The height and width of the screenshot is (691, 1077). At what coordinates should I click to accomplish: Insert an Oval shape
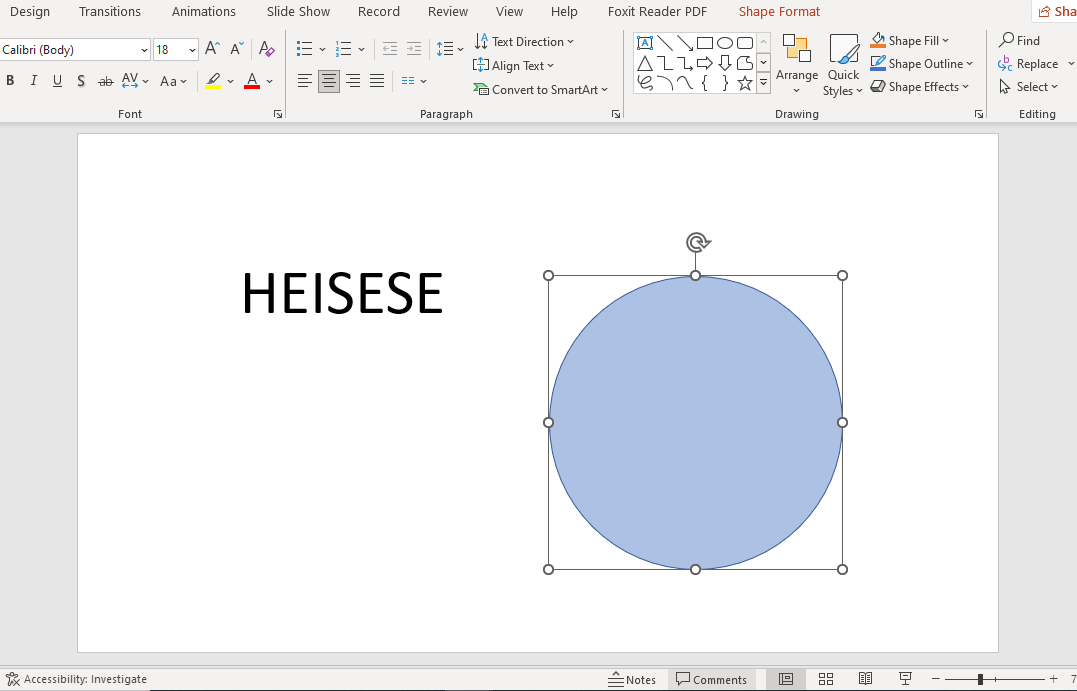pyautogui.click(x=724, y=42)
